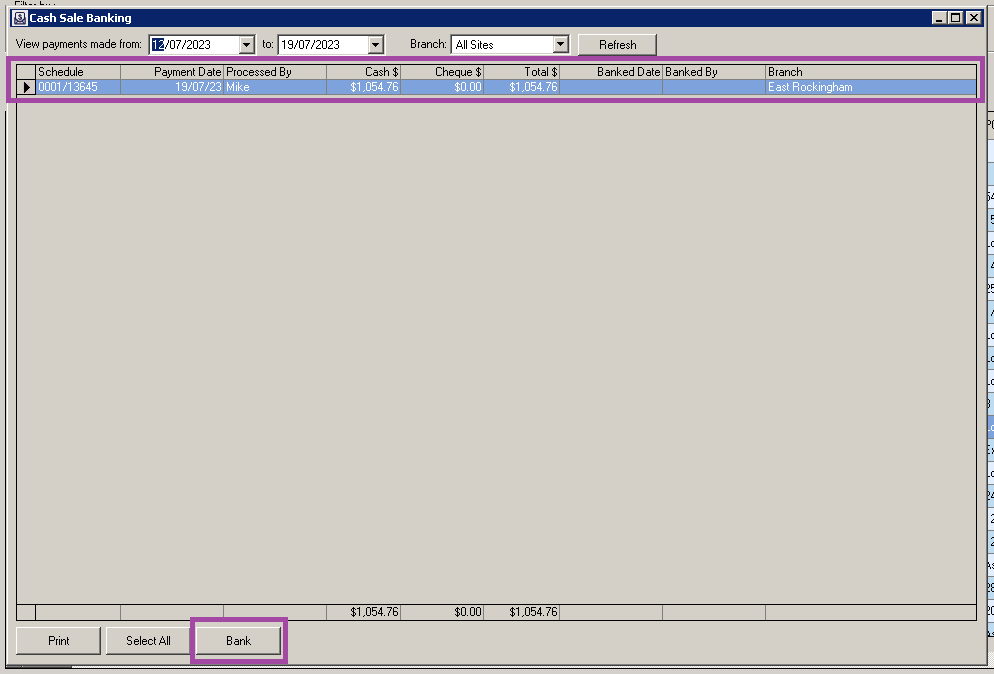Minimize the Cash Sale Banking window

[939, 18]
